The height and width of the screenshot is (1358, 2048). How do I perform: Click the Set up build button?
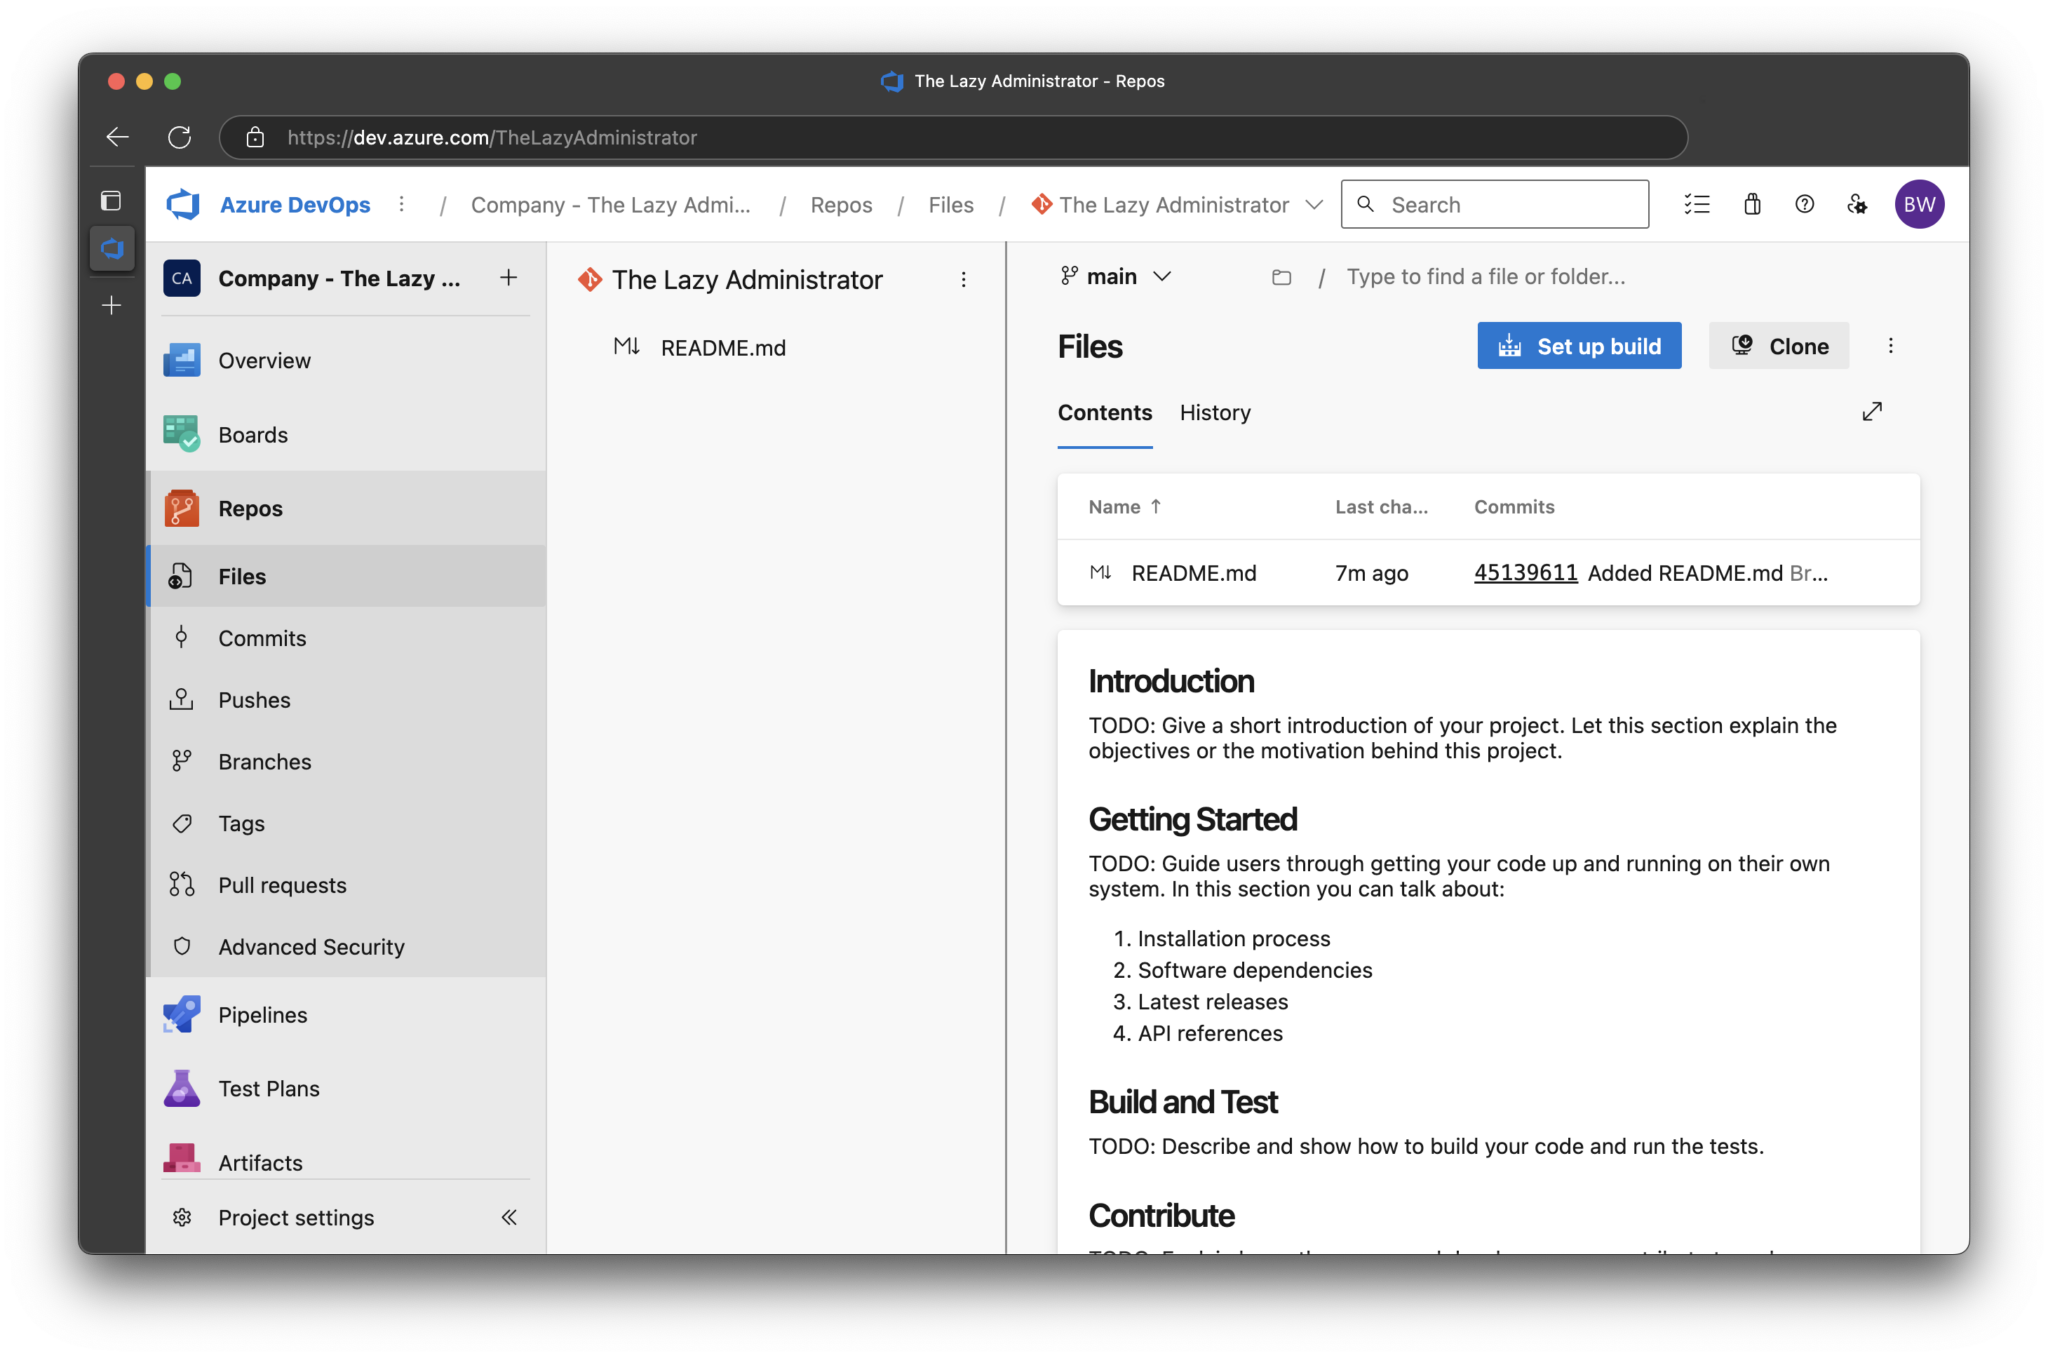pyautogui.click(x=1579, y=346)
